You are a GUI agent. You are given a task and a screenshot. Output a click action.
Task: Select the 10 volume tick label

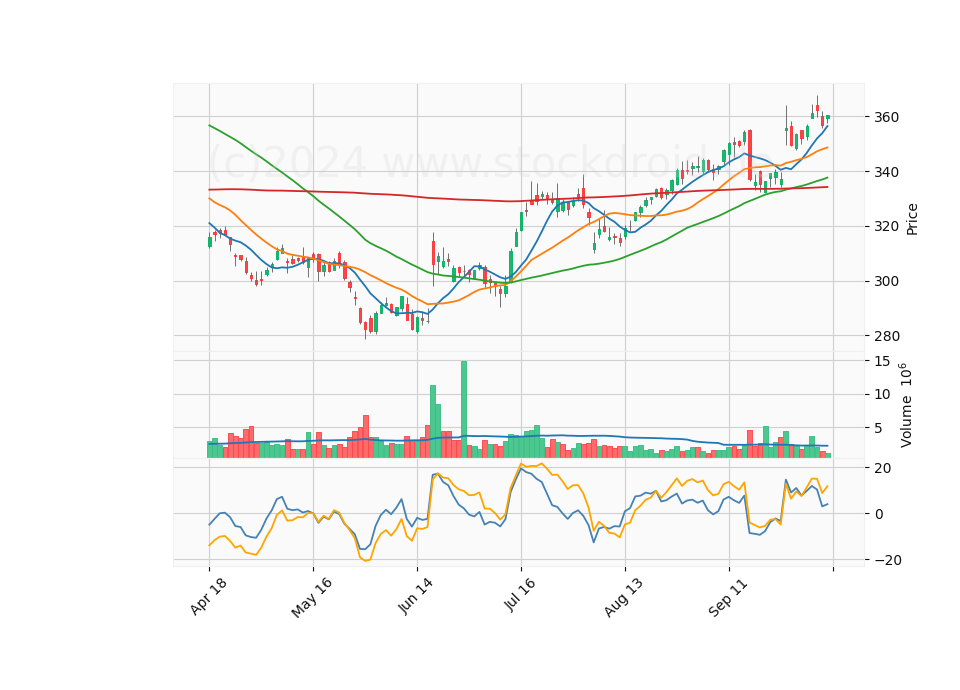click(882, 394)
